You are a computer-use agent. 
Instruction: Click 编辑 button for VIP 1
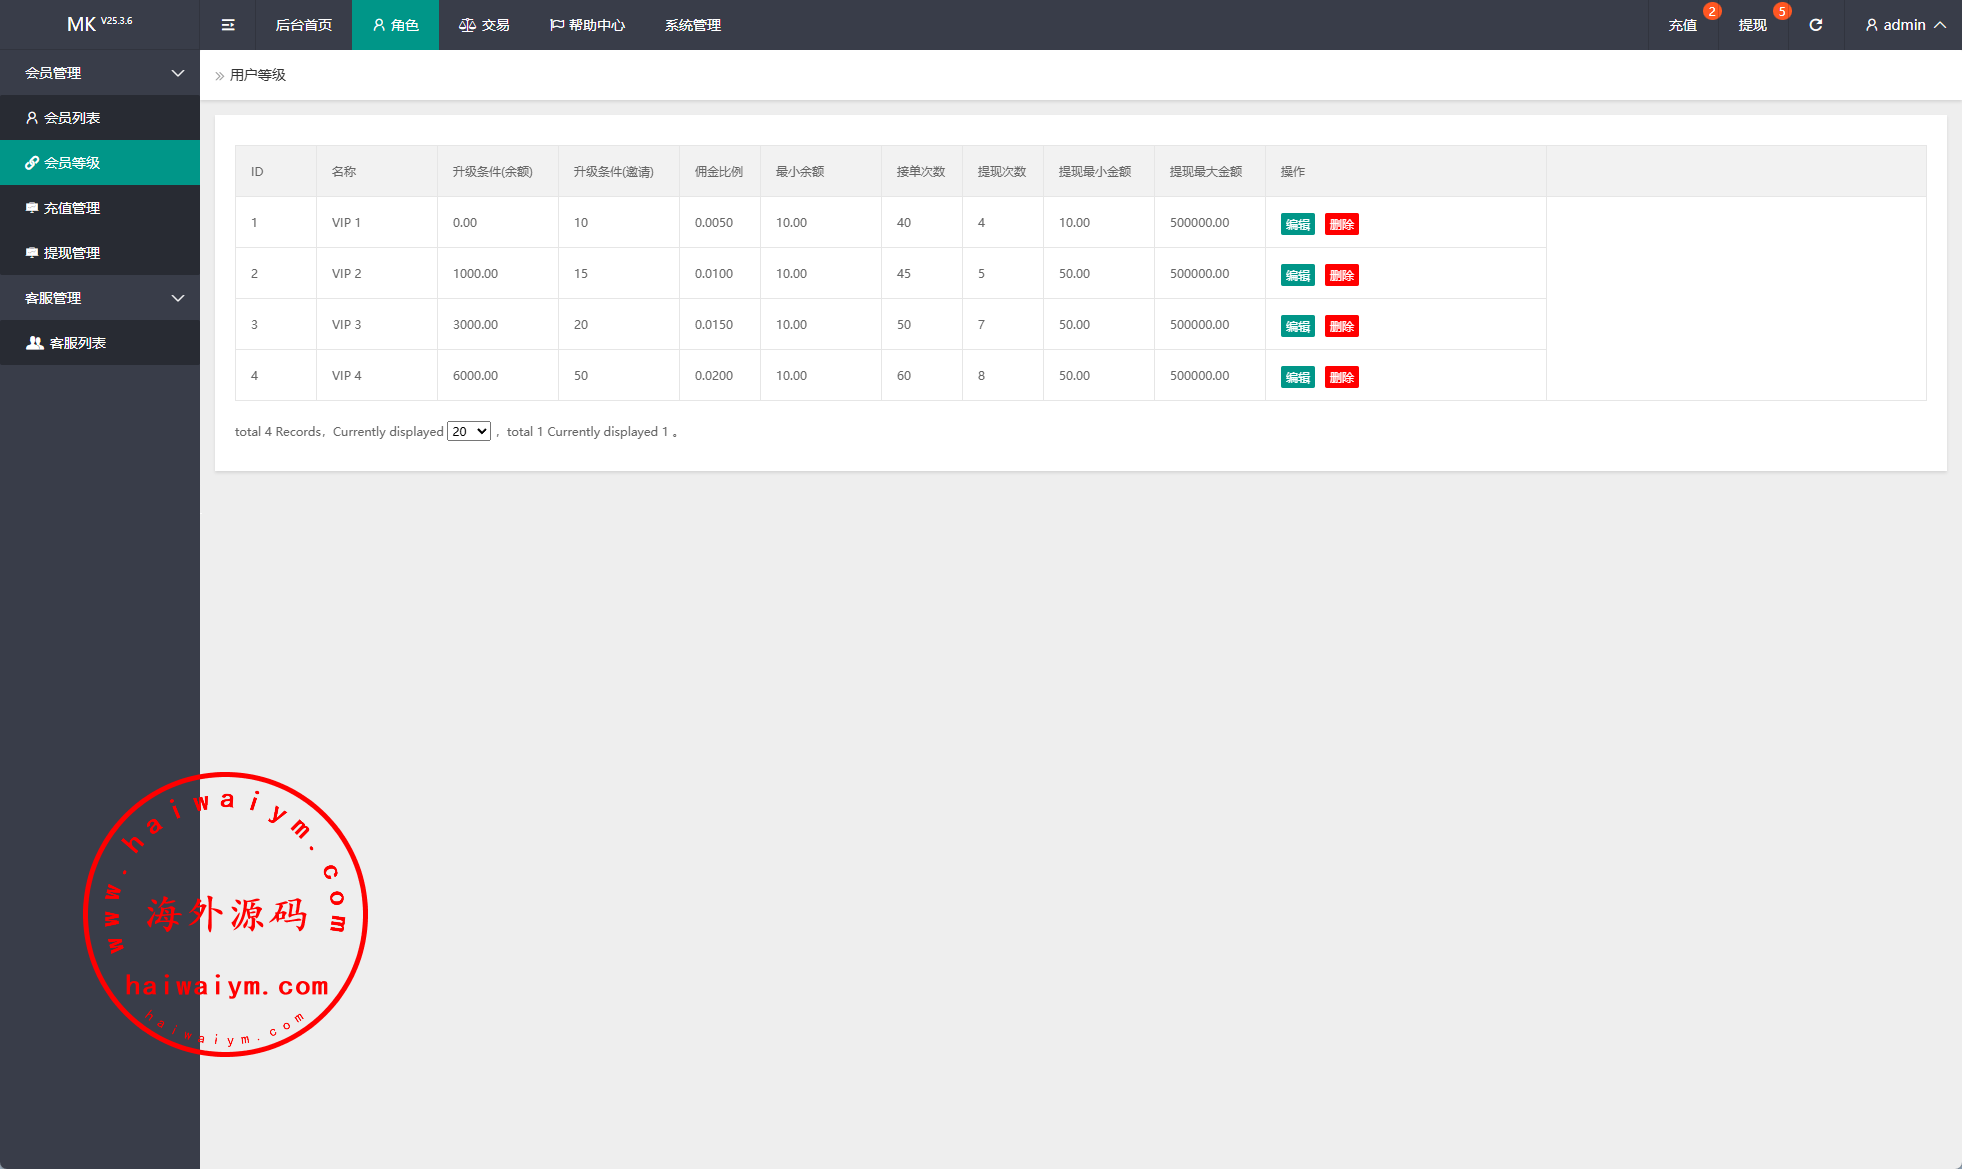(1297, 224)
